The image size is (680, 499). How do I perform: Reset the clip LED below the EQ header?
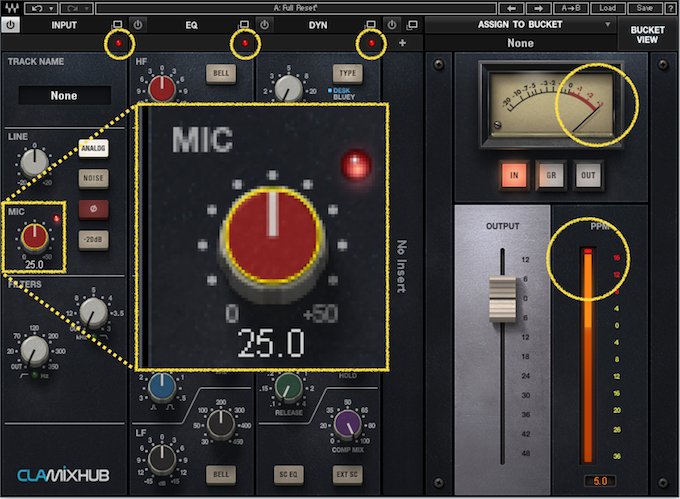tap(245, 43)
